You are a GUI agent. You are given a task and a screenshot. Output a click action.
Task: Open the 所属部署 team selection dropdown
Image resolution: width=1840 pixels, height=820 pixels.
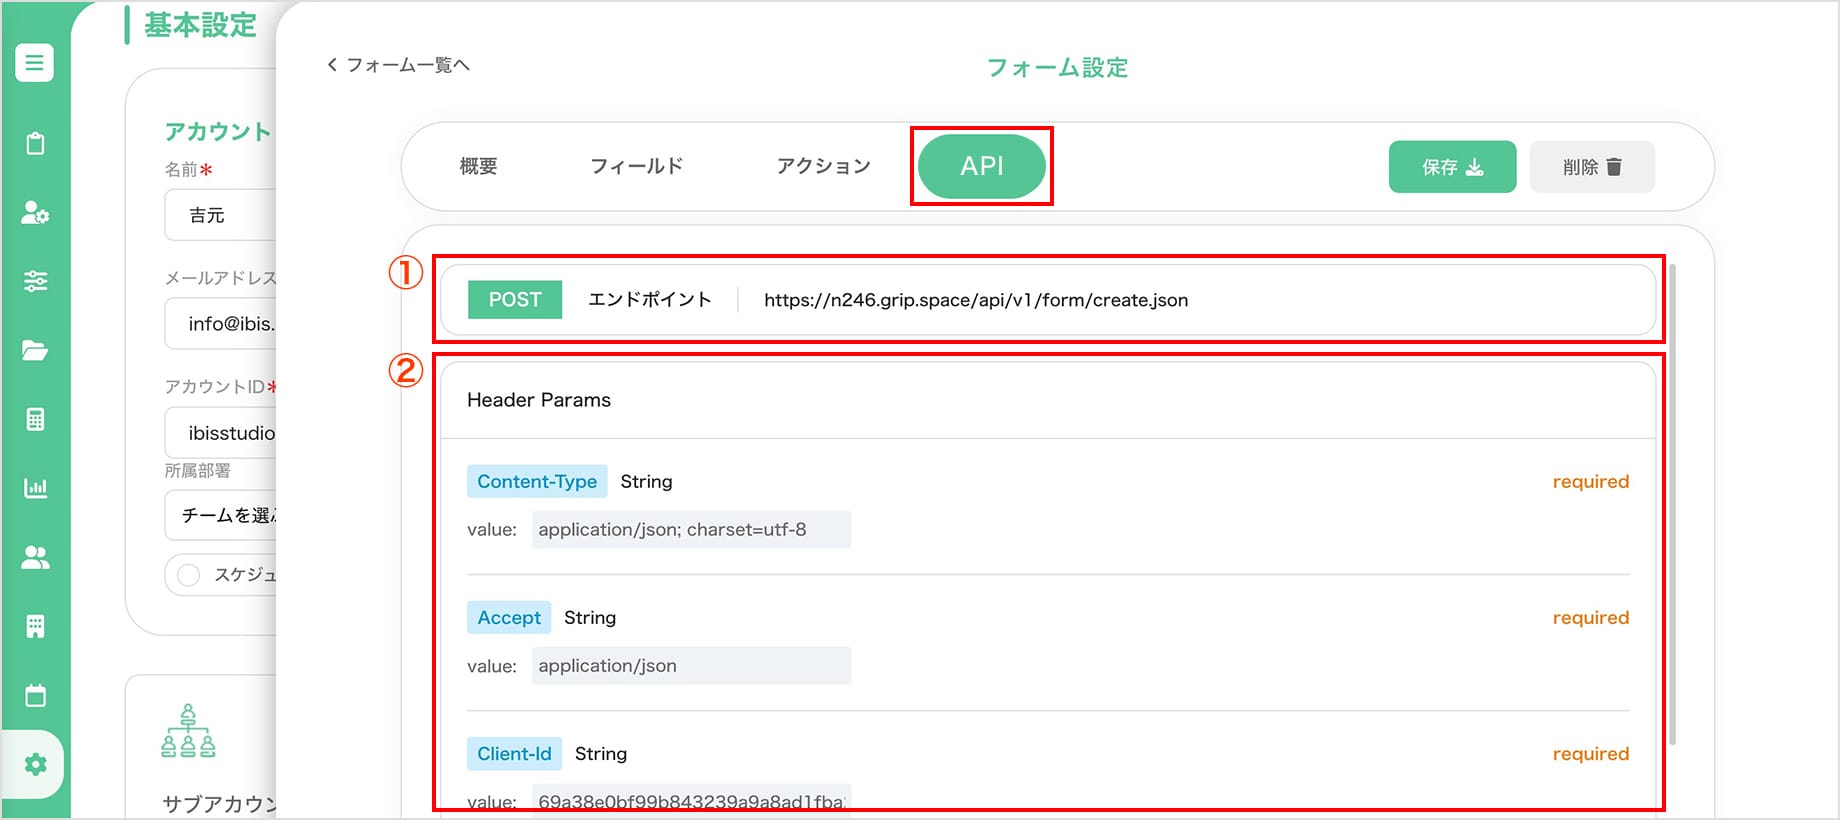coord(220,515)
